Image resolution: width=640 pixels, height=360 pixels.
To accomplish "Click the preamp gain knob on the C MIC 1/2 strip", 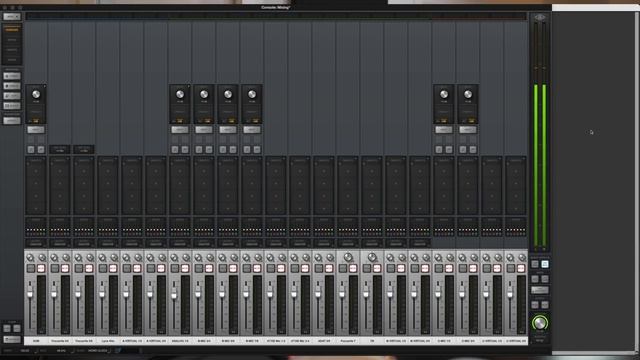I will pos(444,94).
